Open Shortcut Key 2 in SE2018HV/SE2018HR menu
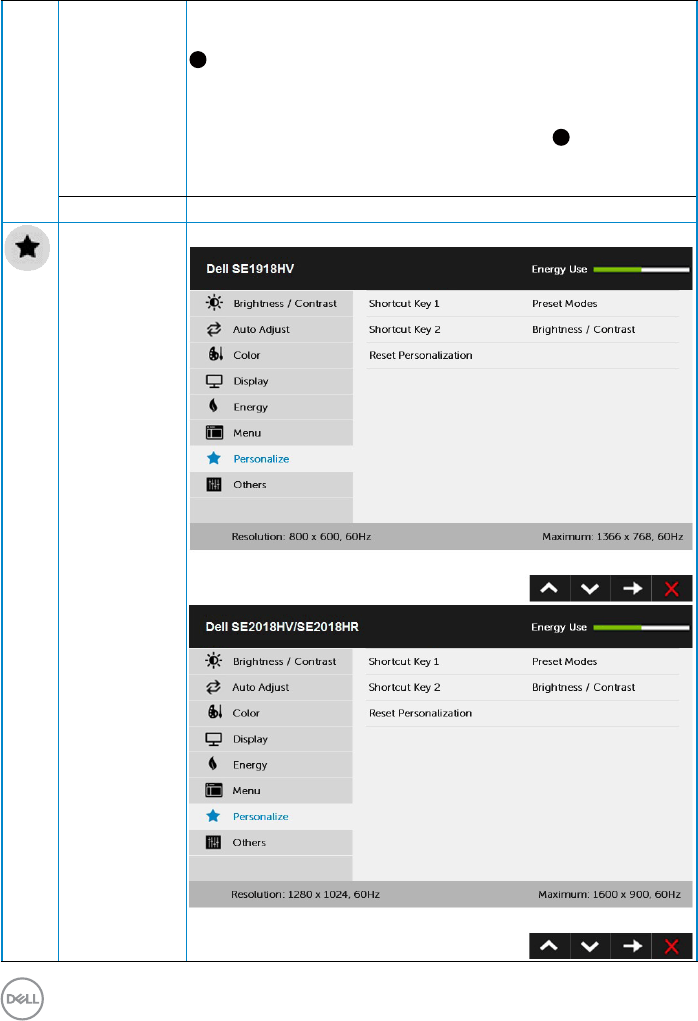 pyautogui.click(x=404, y=688)
